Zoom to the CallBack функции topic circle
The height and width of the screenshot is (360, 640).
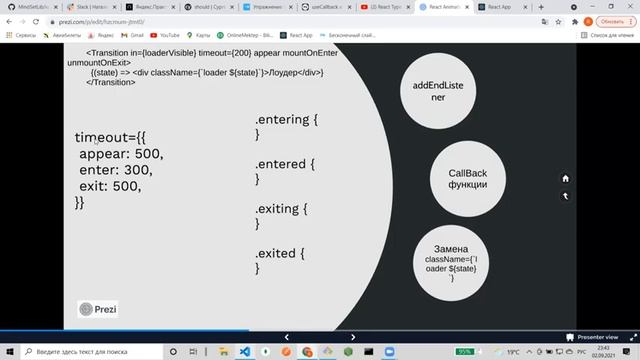click(468, 179)
